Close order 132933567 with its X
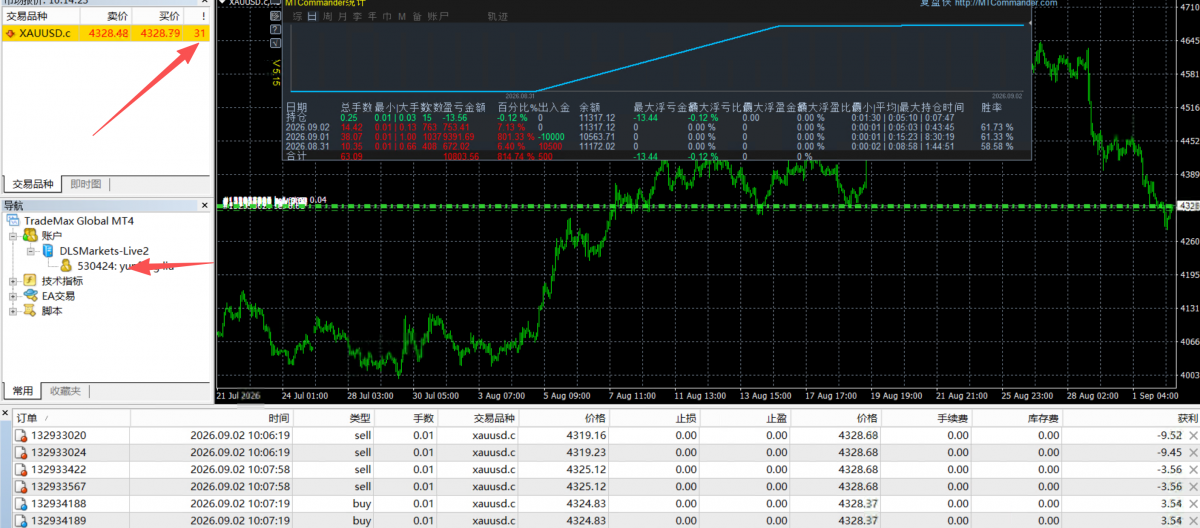The width and height of the screenshot is (1200, 528). tap(1192, 487)
